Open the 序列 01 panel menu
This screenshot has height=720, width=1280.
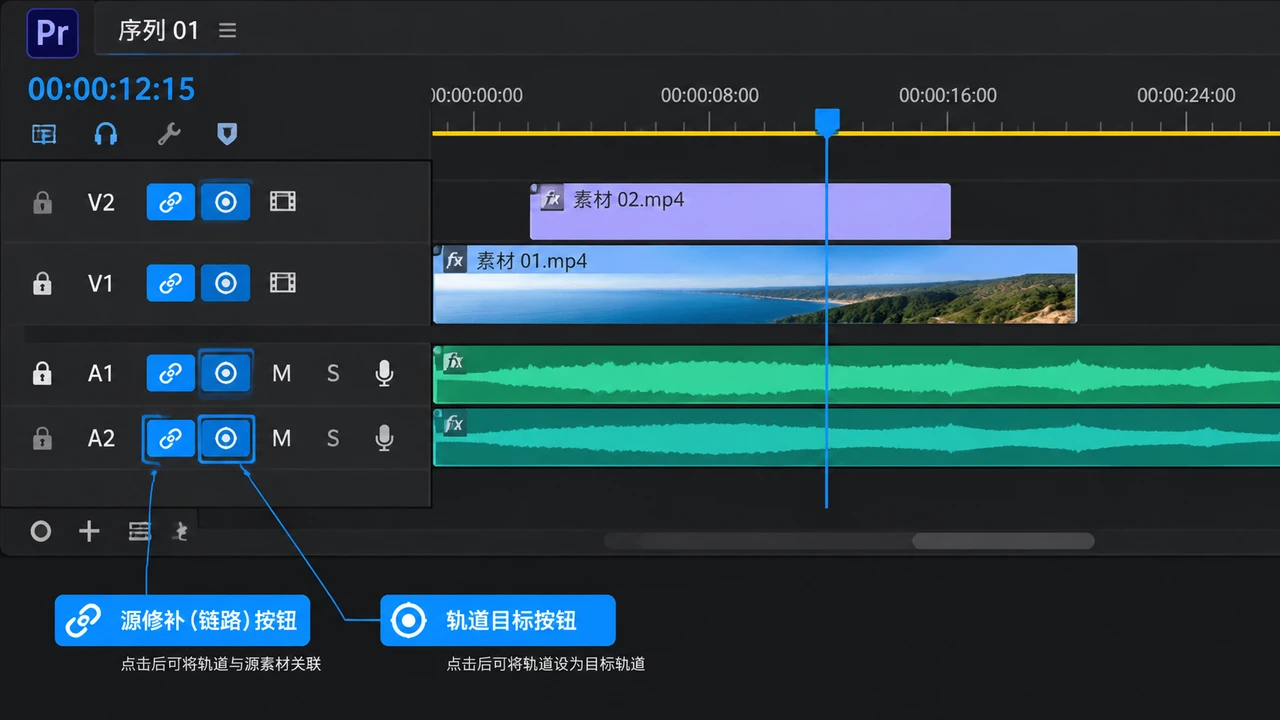[x=228, y=30]
